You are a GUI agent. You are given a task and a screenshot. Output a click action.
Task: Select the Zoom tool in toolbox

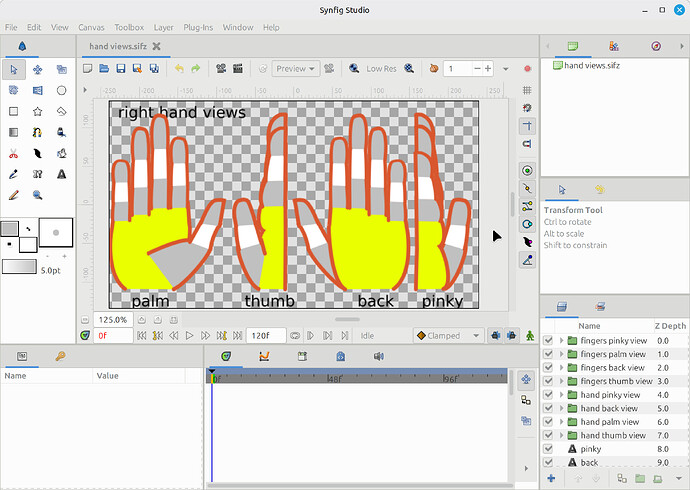(x=37, y=195)
